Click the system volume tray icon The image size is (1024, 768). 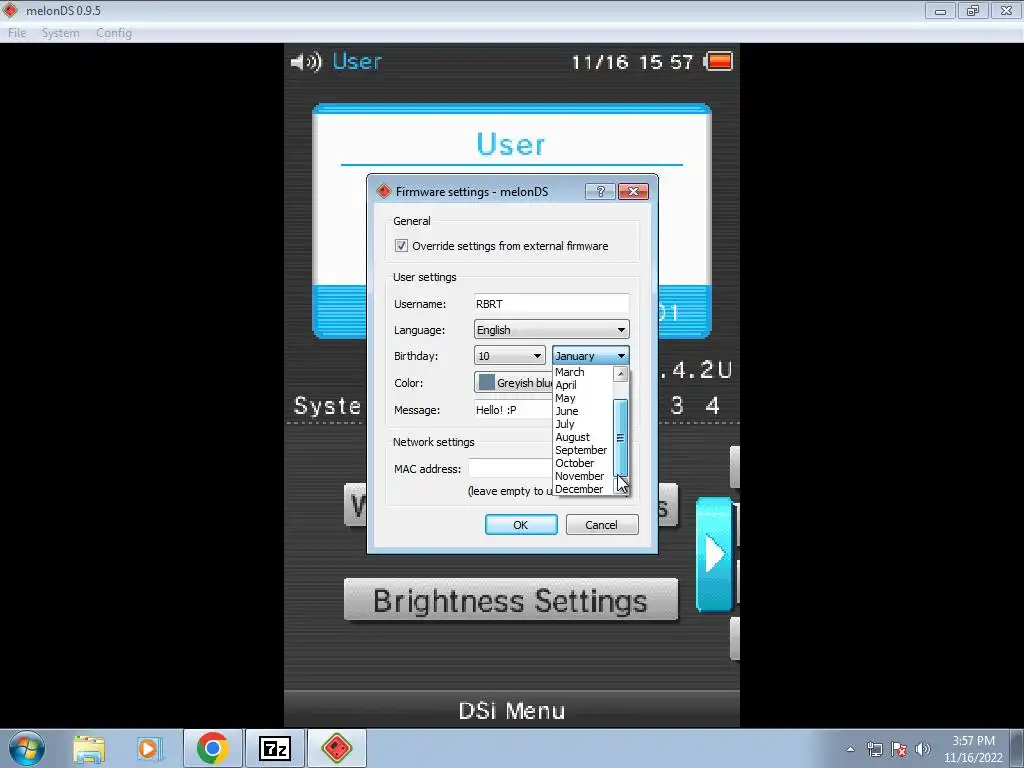923,749
